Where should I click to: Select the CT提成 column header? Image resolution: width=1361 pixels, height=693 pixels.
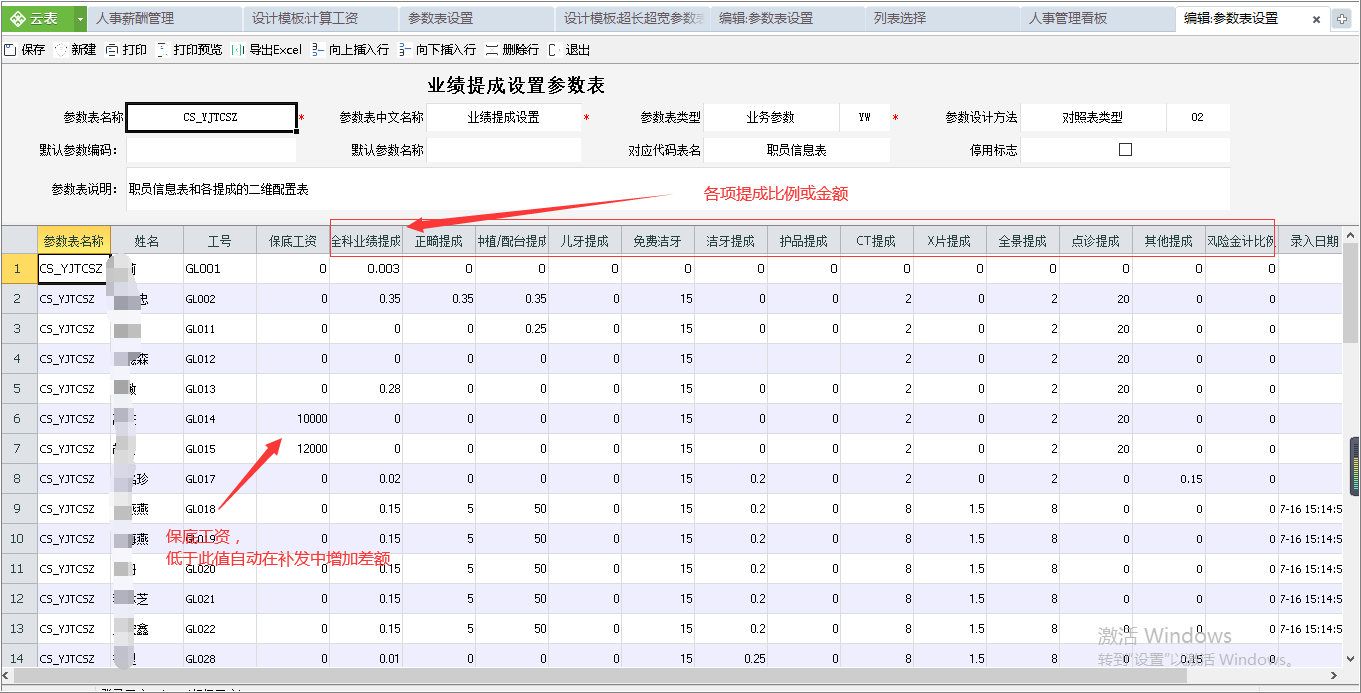(x=877, y=241)
